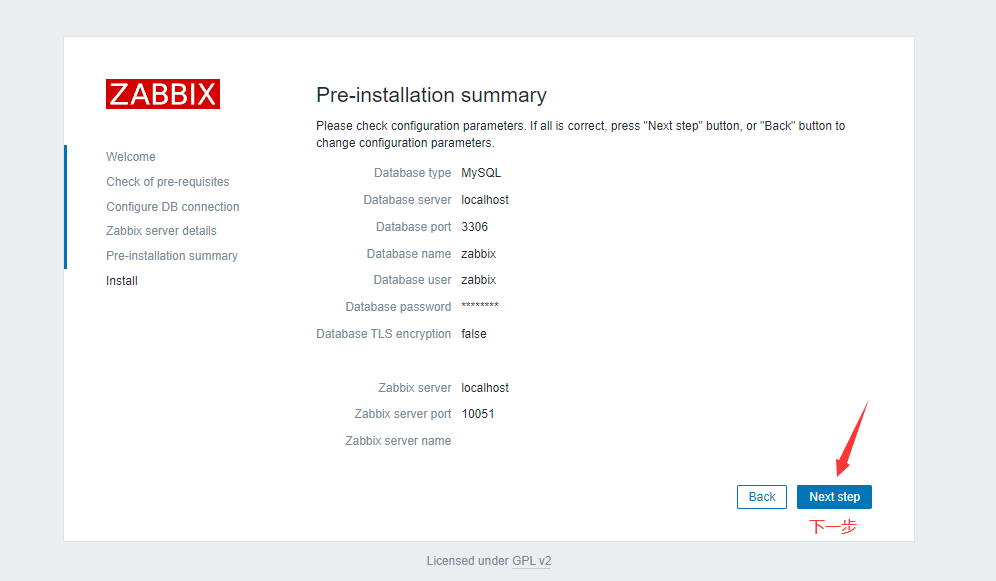Viewport: 996px width, 581px height.
Task: Click the Database name label
Action: tap(409, 253)
